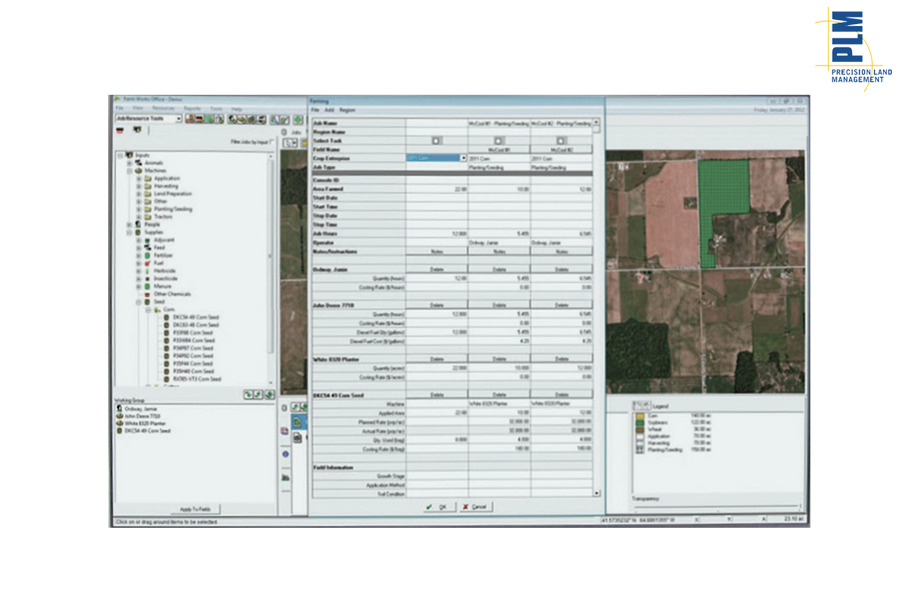Image resolution: width=900 pixels, height=610 pixels.
Task: Toggle the Filter Jobs by Input checkbox
Action: (x=271, y=142)
